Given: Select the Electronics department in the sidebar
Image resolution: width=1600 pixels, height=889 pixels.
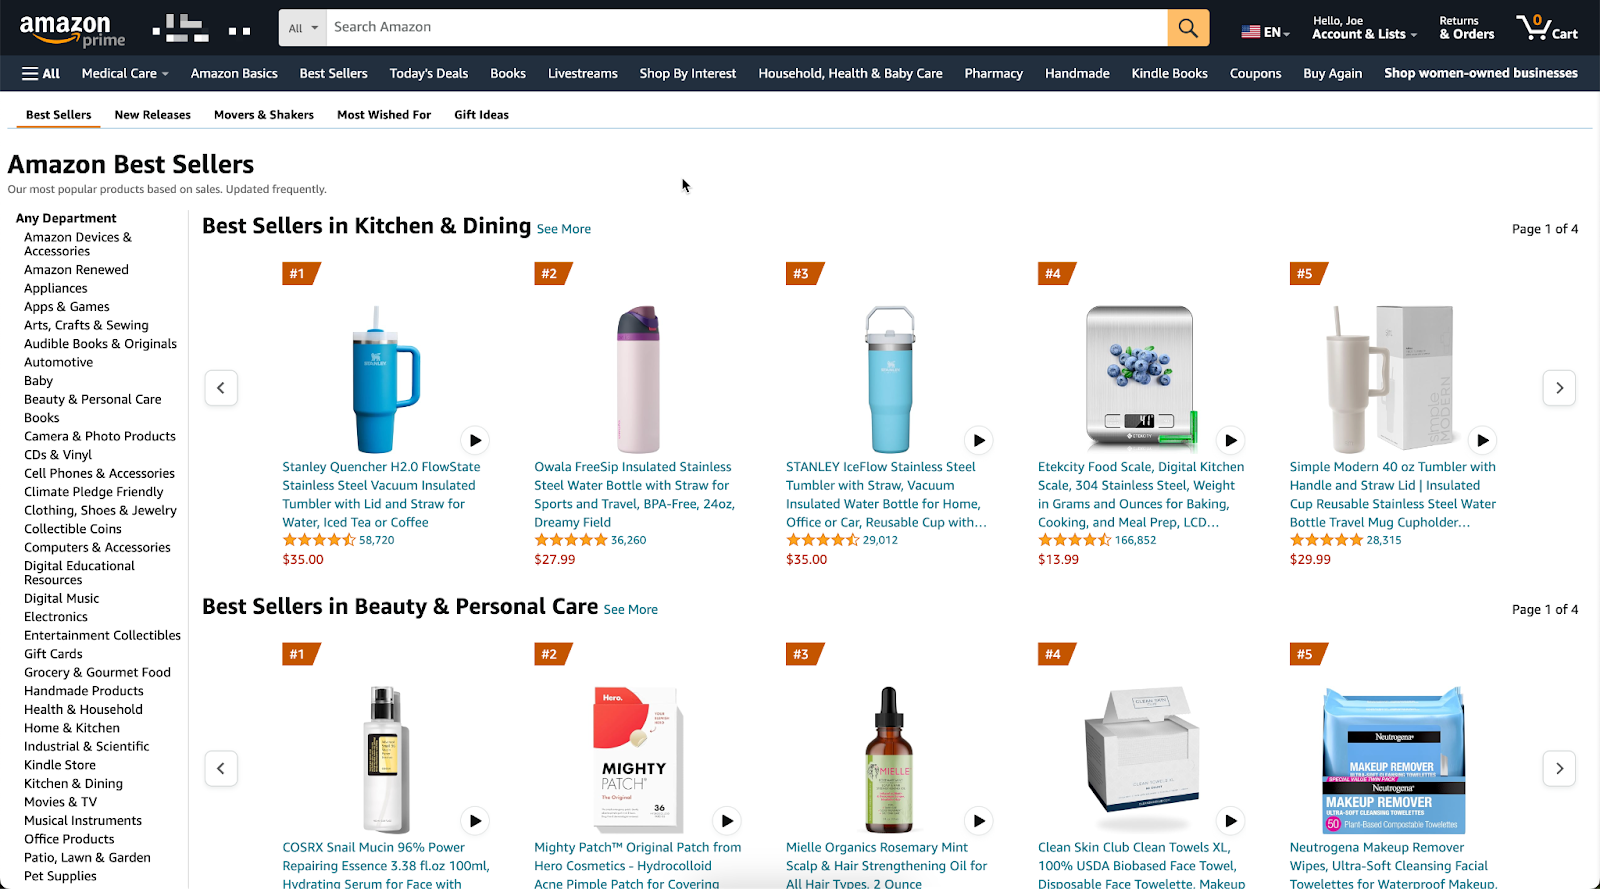Looking at the screenshot, I should point(55,616).
